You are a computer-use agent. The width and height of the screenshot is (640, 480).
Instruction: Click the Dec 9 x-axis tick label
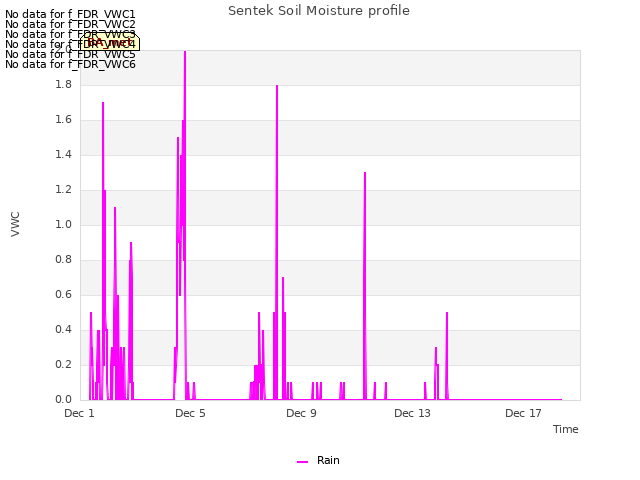301,413
